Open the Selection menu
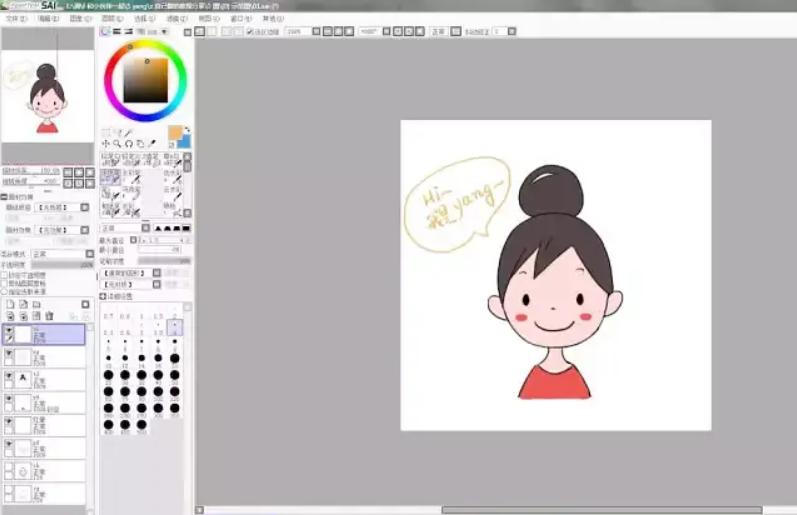 pos(145,18)
